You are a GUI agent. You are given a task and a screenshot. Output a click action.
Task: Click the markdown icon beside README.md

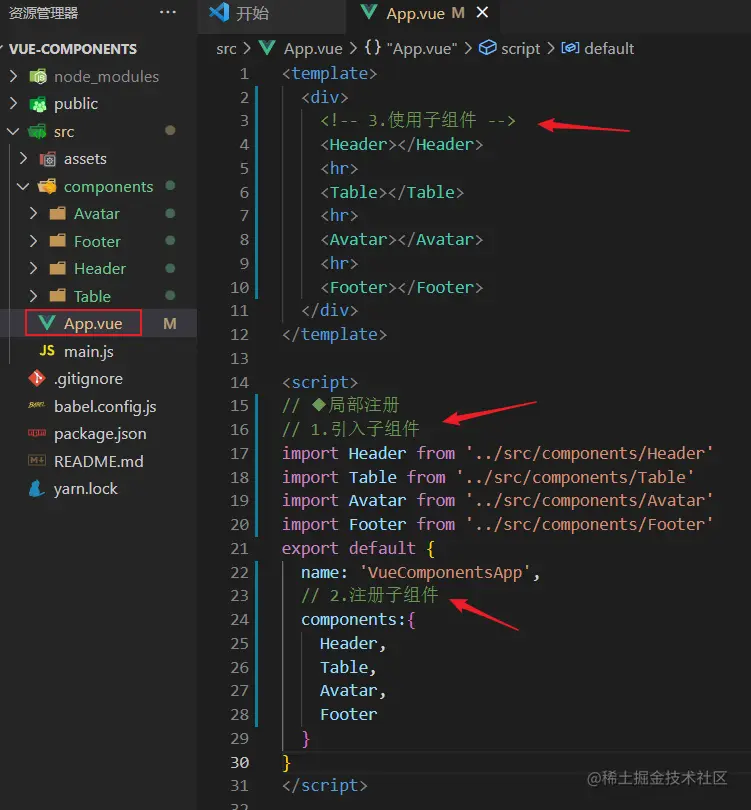coord(37,460)
